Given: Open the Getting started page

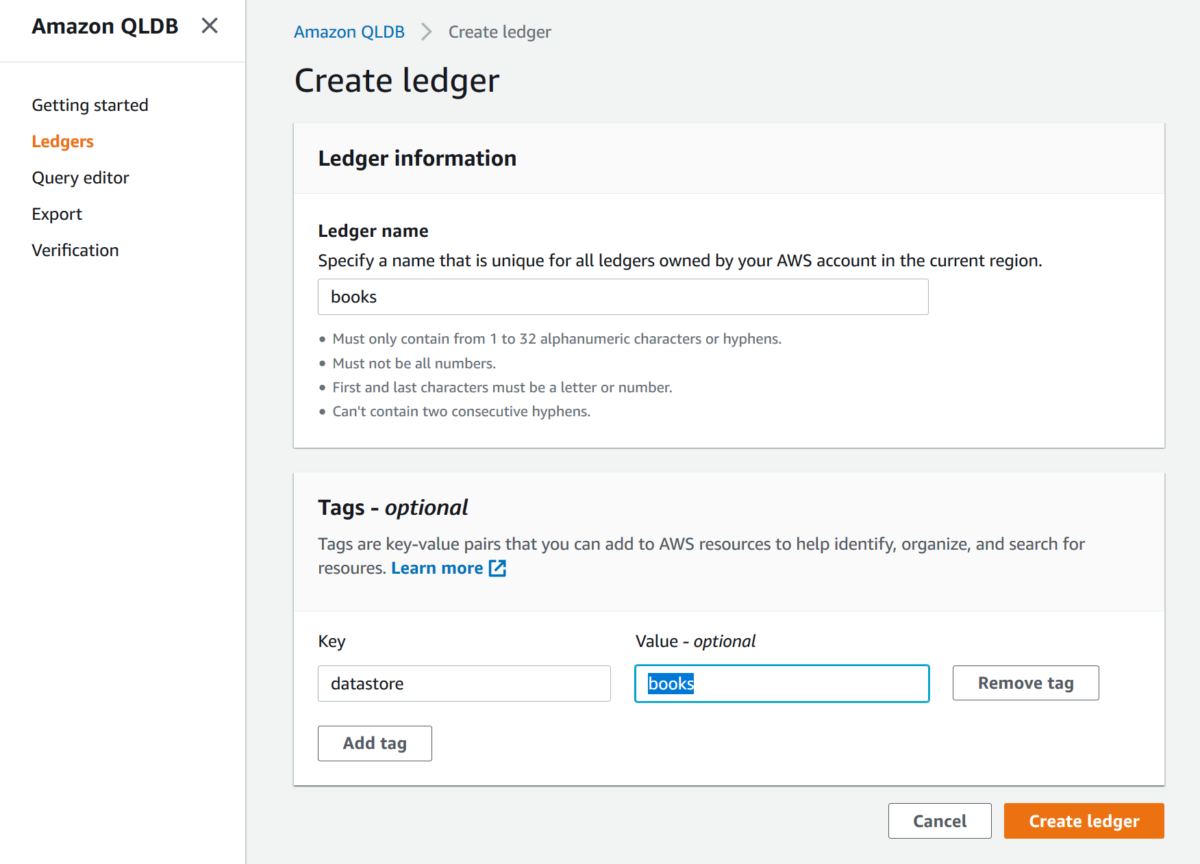Looking at the screenshot, I should click(x=89, y=104).
